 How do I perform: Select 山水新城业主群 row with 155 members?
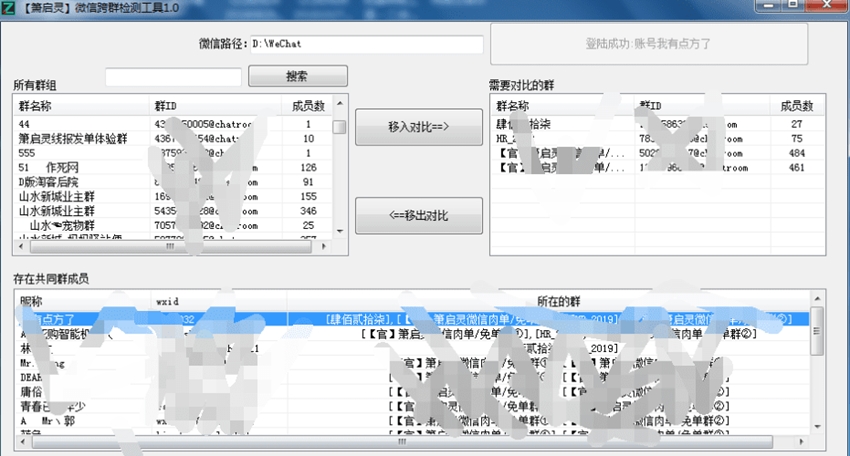click(x=173, y=197)
